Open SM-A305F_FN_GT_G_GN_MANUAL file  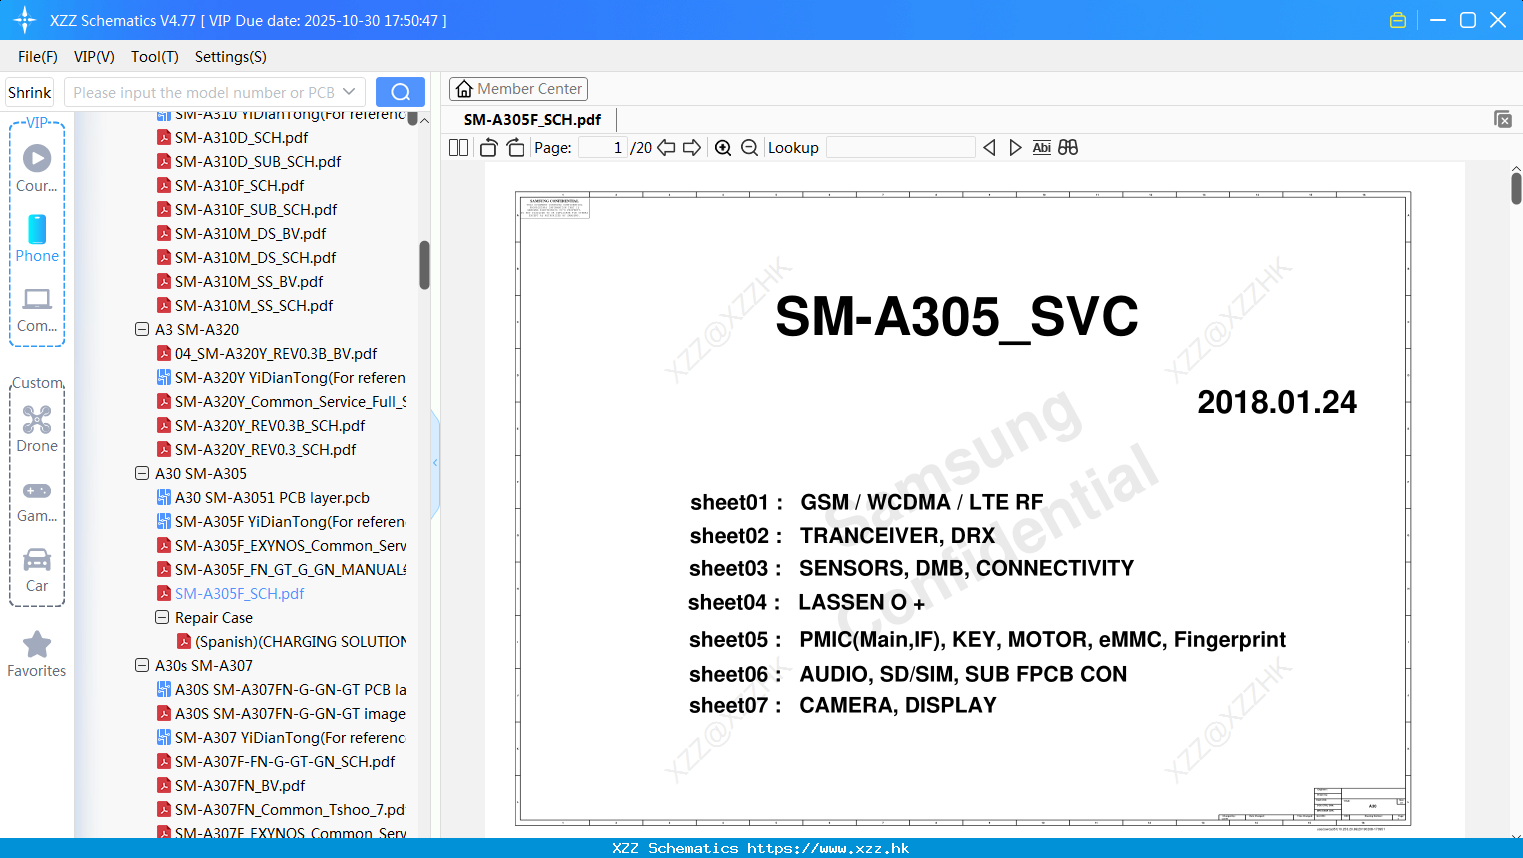[290, 569]
